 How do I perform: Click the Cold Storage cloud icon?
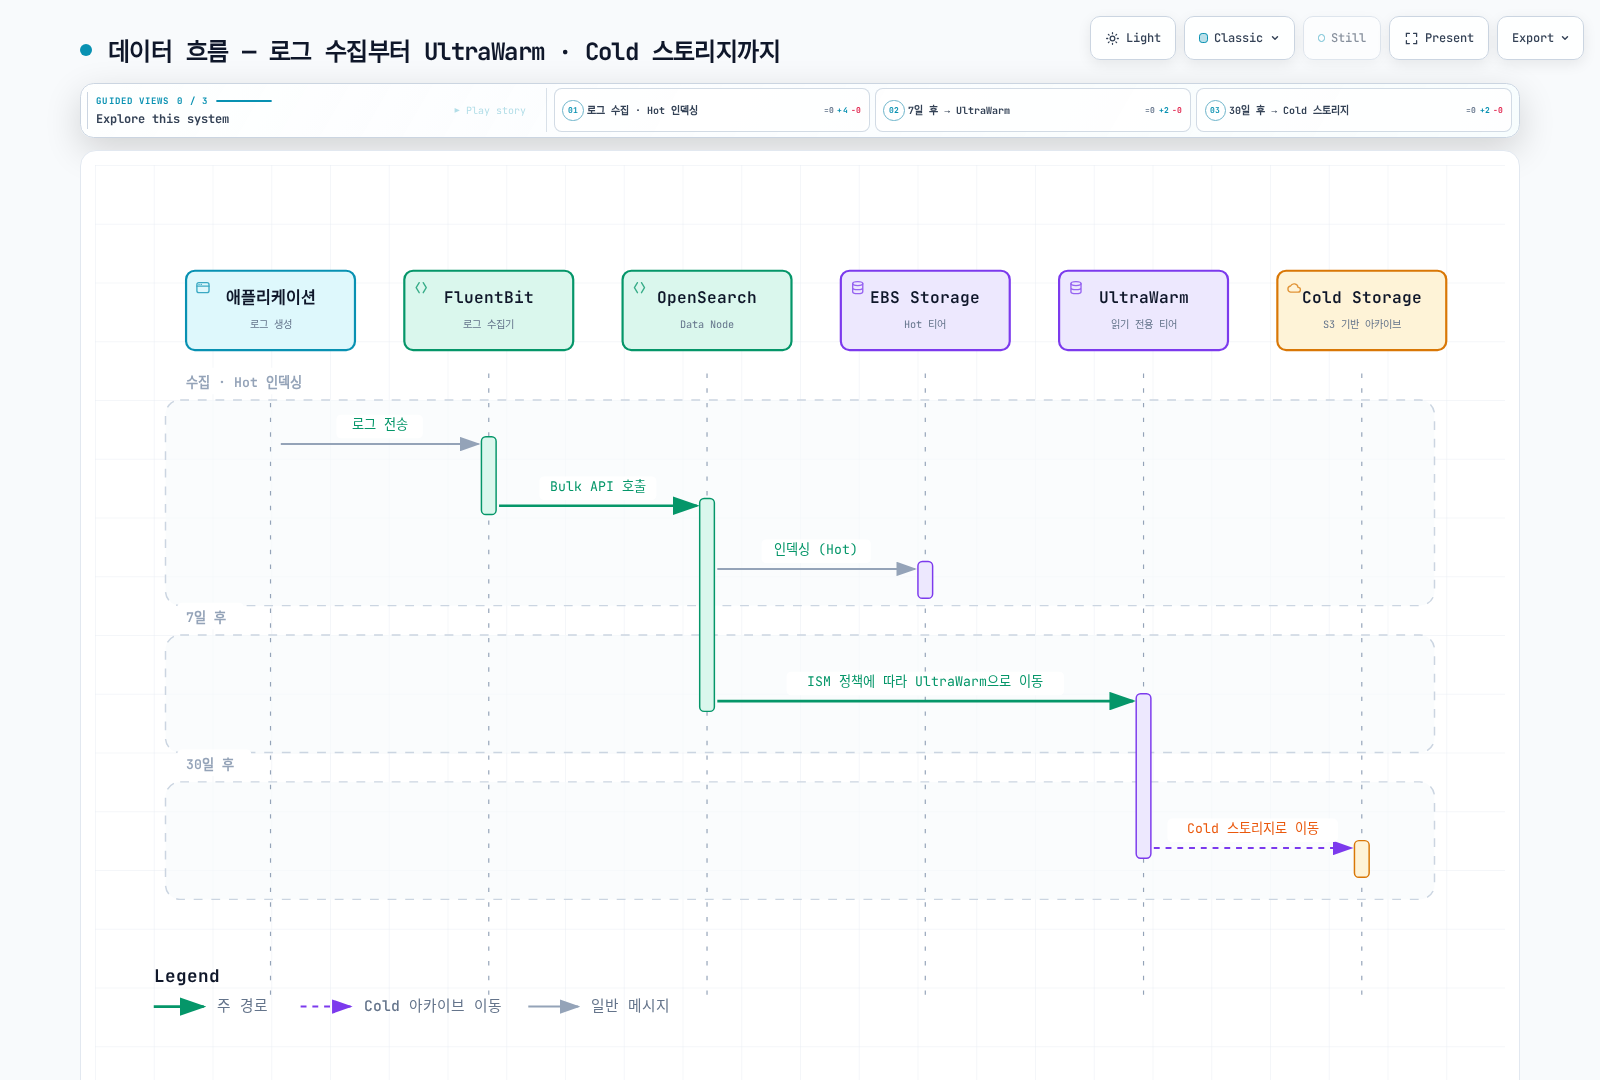(1294, 288)
